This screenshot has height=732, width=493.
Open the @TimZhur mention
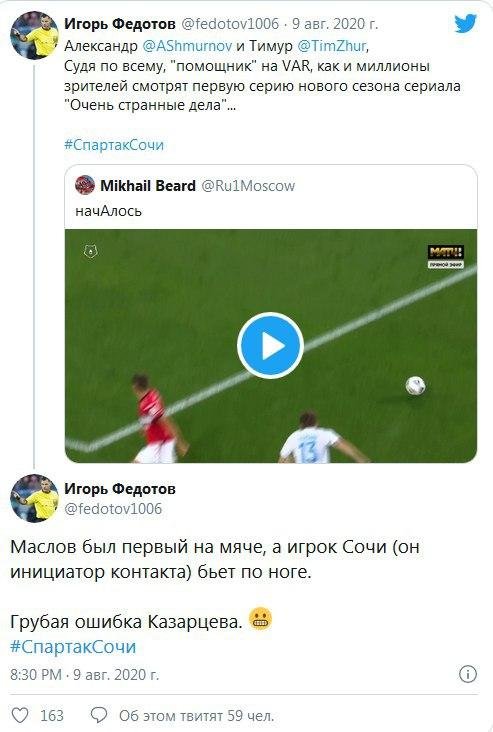point(331,46)
